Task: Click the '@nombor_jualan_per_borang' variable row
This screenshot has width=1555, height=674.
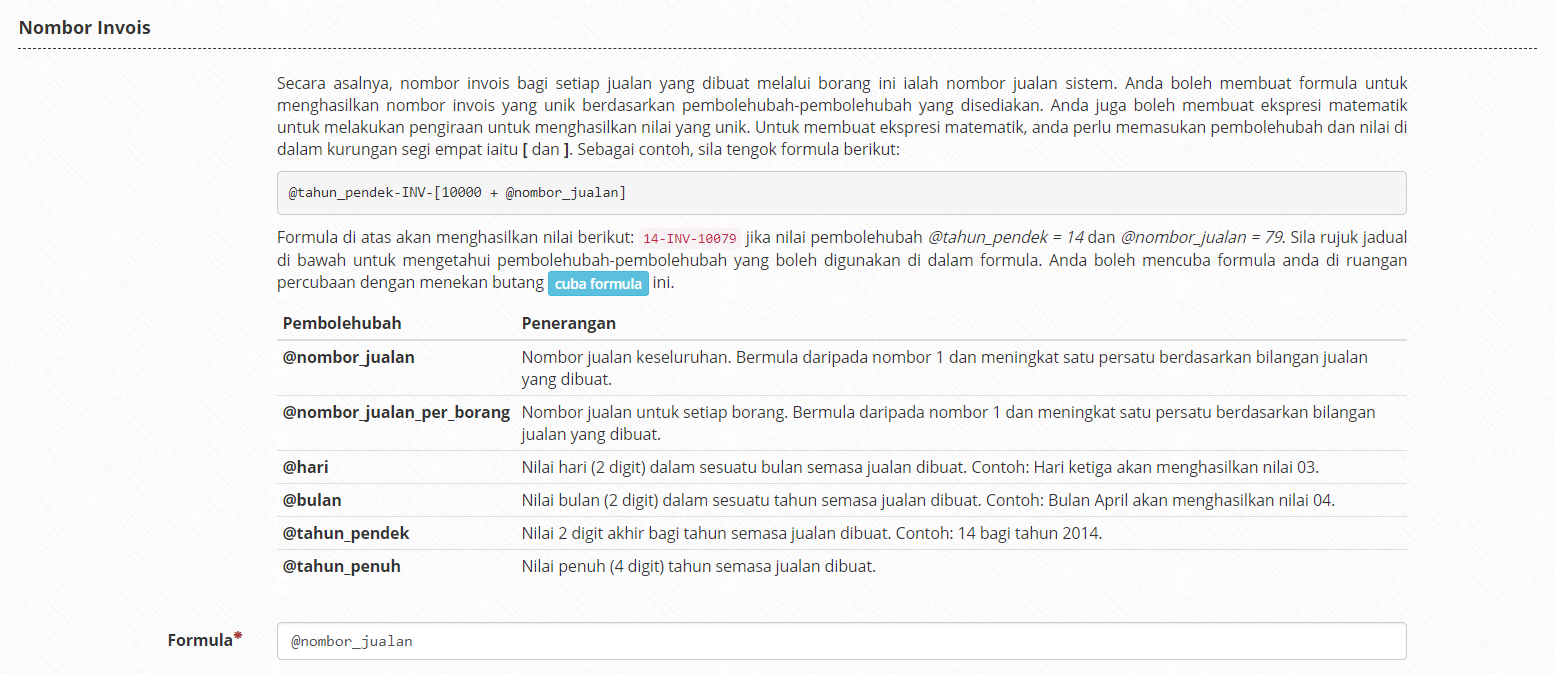Action: [396, 411]
